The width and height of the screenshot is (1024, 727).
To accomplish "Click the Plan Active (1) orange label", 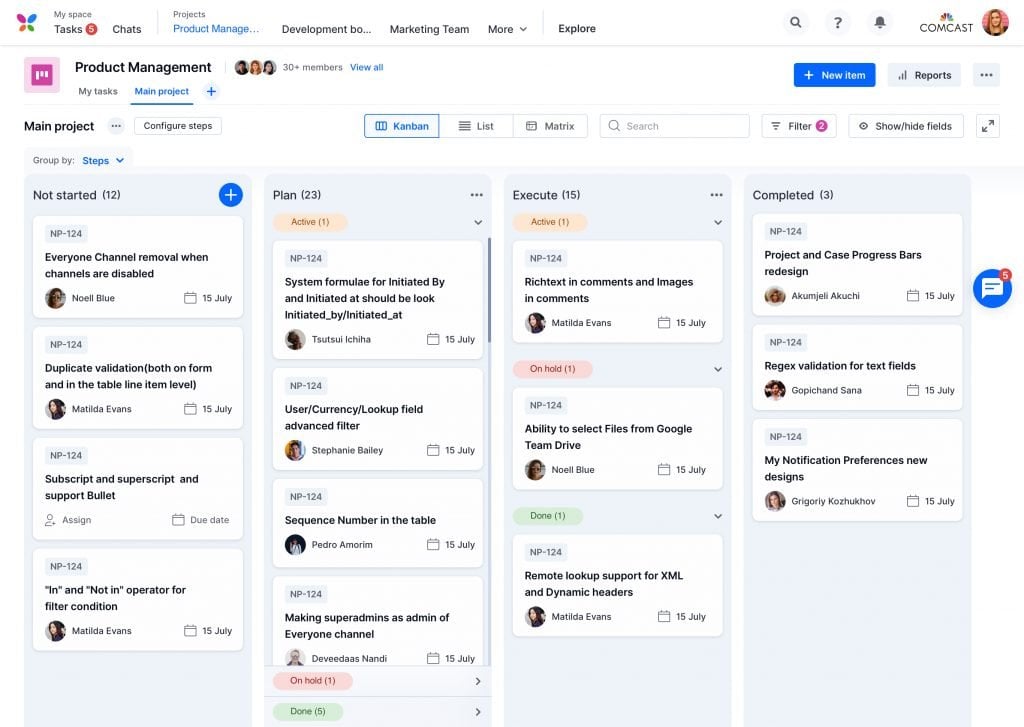I will click(310, 222).
